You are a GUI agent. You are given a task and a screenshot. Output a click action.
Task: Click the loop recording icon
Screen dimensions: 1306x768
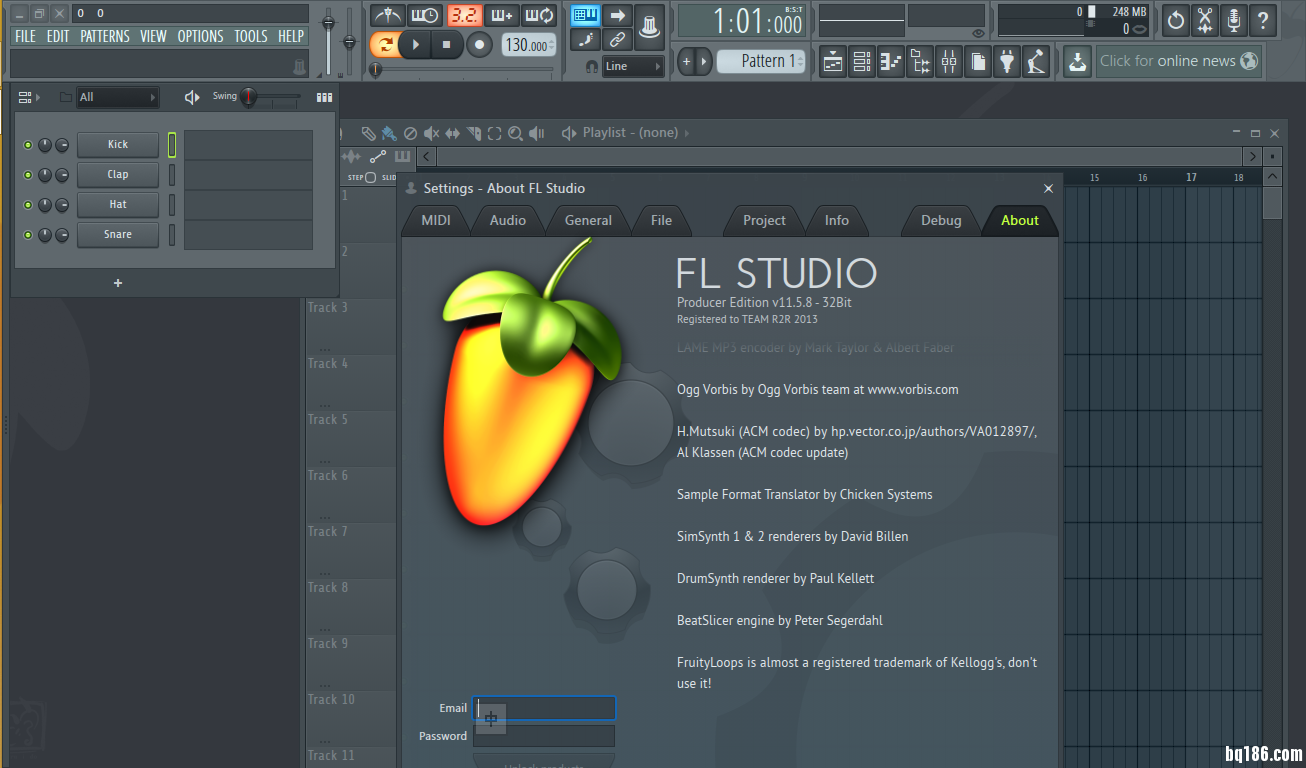point(539,15)
